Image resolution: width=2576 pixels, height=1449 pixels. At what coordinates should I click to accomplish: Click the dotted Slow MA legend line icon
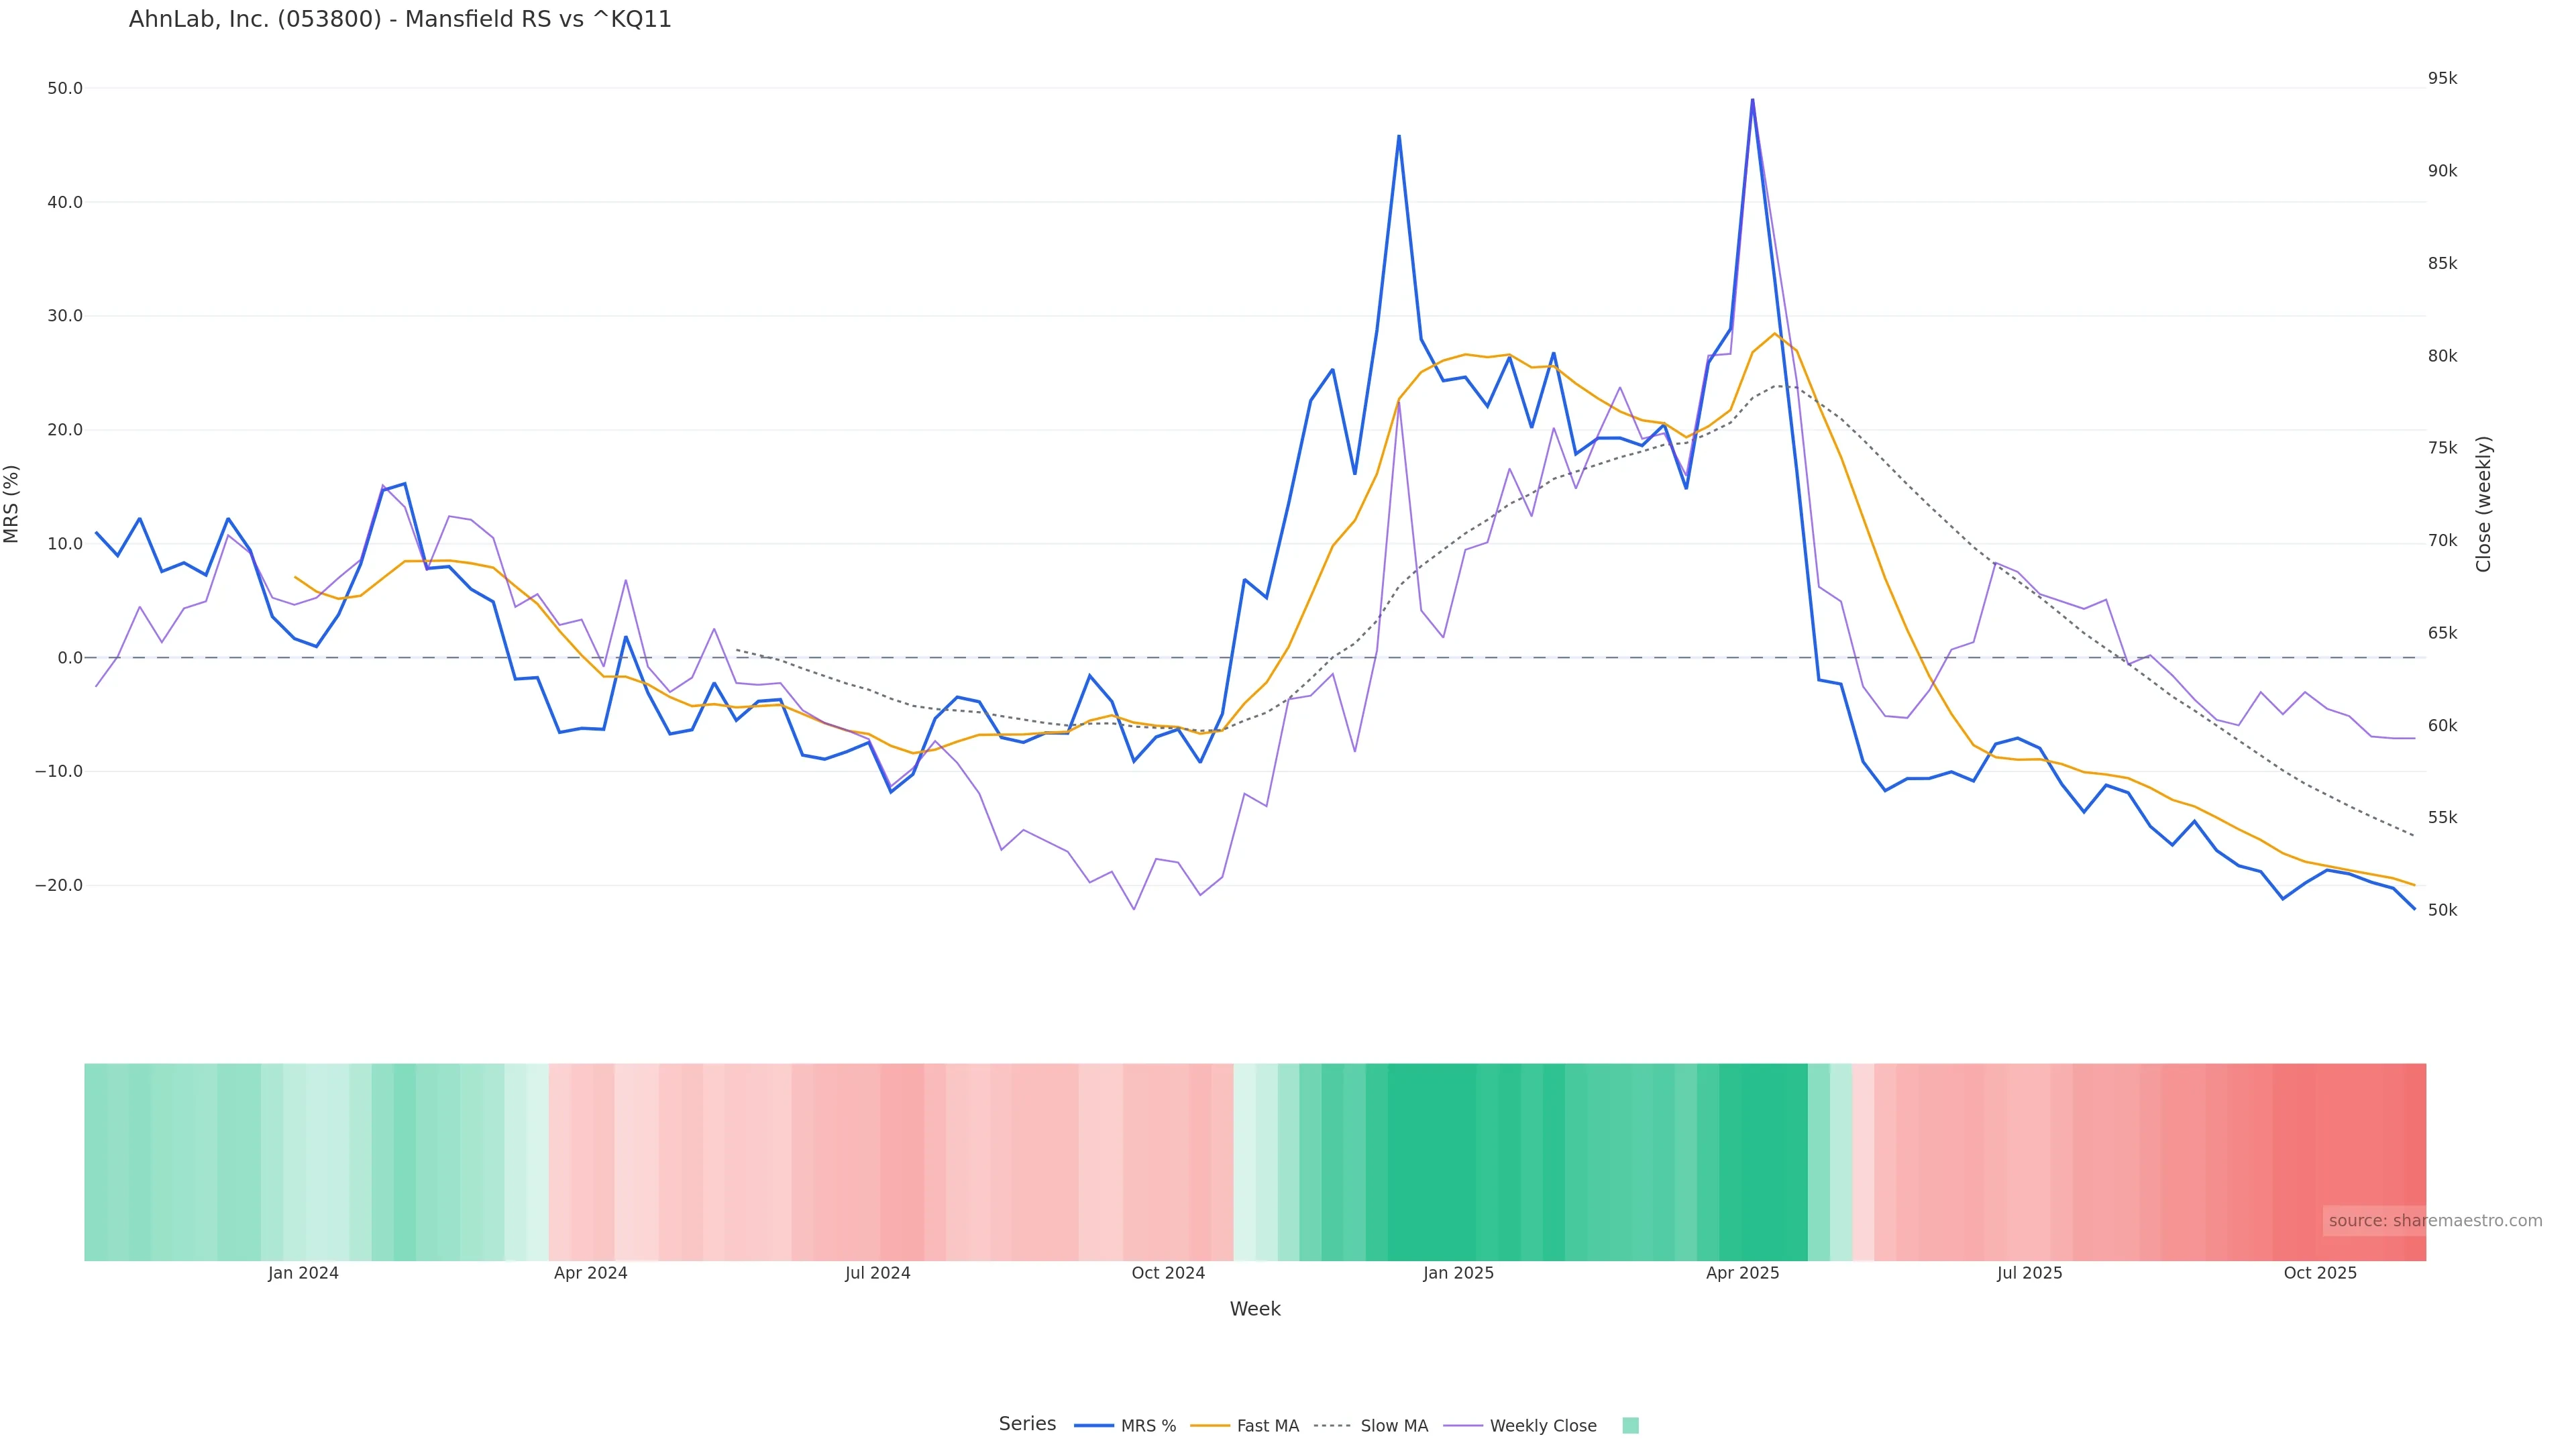(1332, 1426)
